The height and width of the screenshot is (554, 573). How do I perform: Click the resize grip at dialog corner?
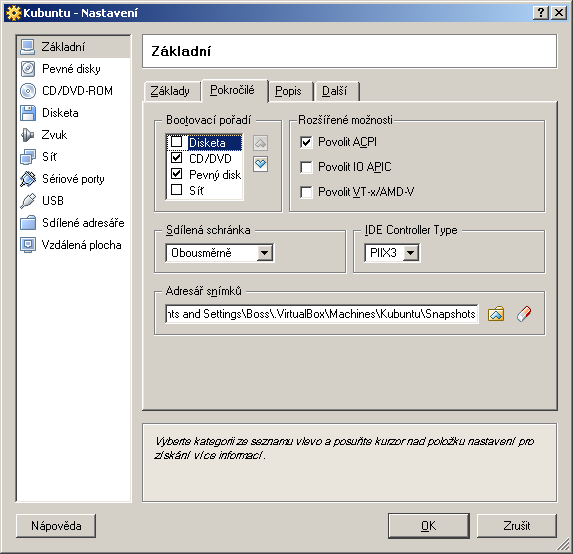pos(563,544)
